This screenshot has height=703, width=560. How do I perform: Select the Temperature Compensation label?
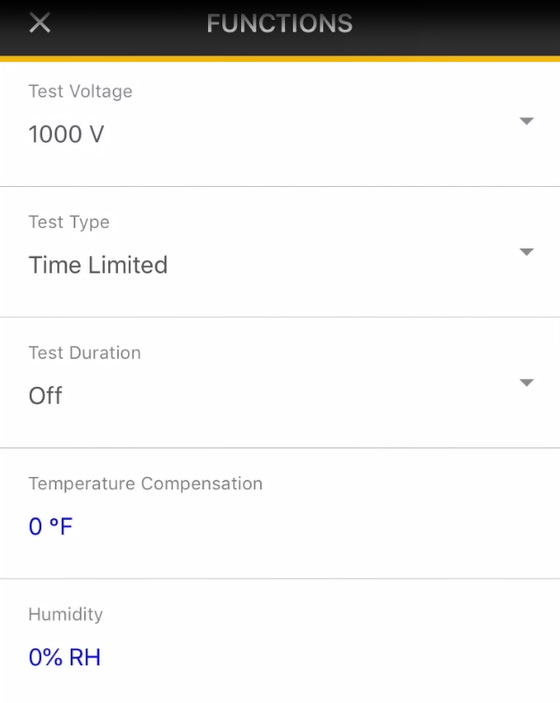(146, 484)
